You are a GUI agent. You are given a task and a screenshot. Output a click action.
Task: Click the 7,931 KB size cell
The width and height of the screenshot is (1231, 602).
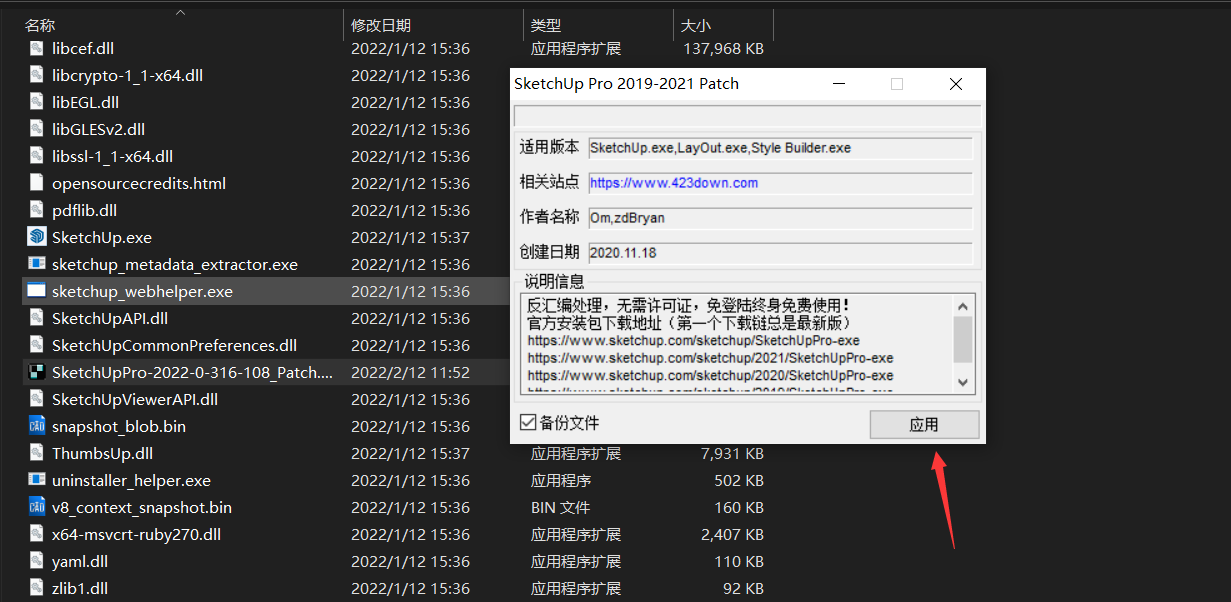[733, 453]
